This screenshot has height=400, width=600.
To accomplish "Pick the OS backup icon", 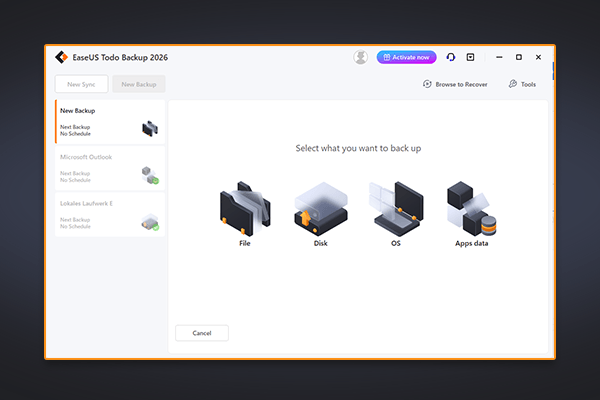I will [x=396, y=209].
